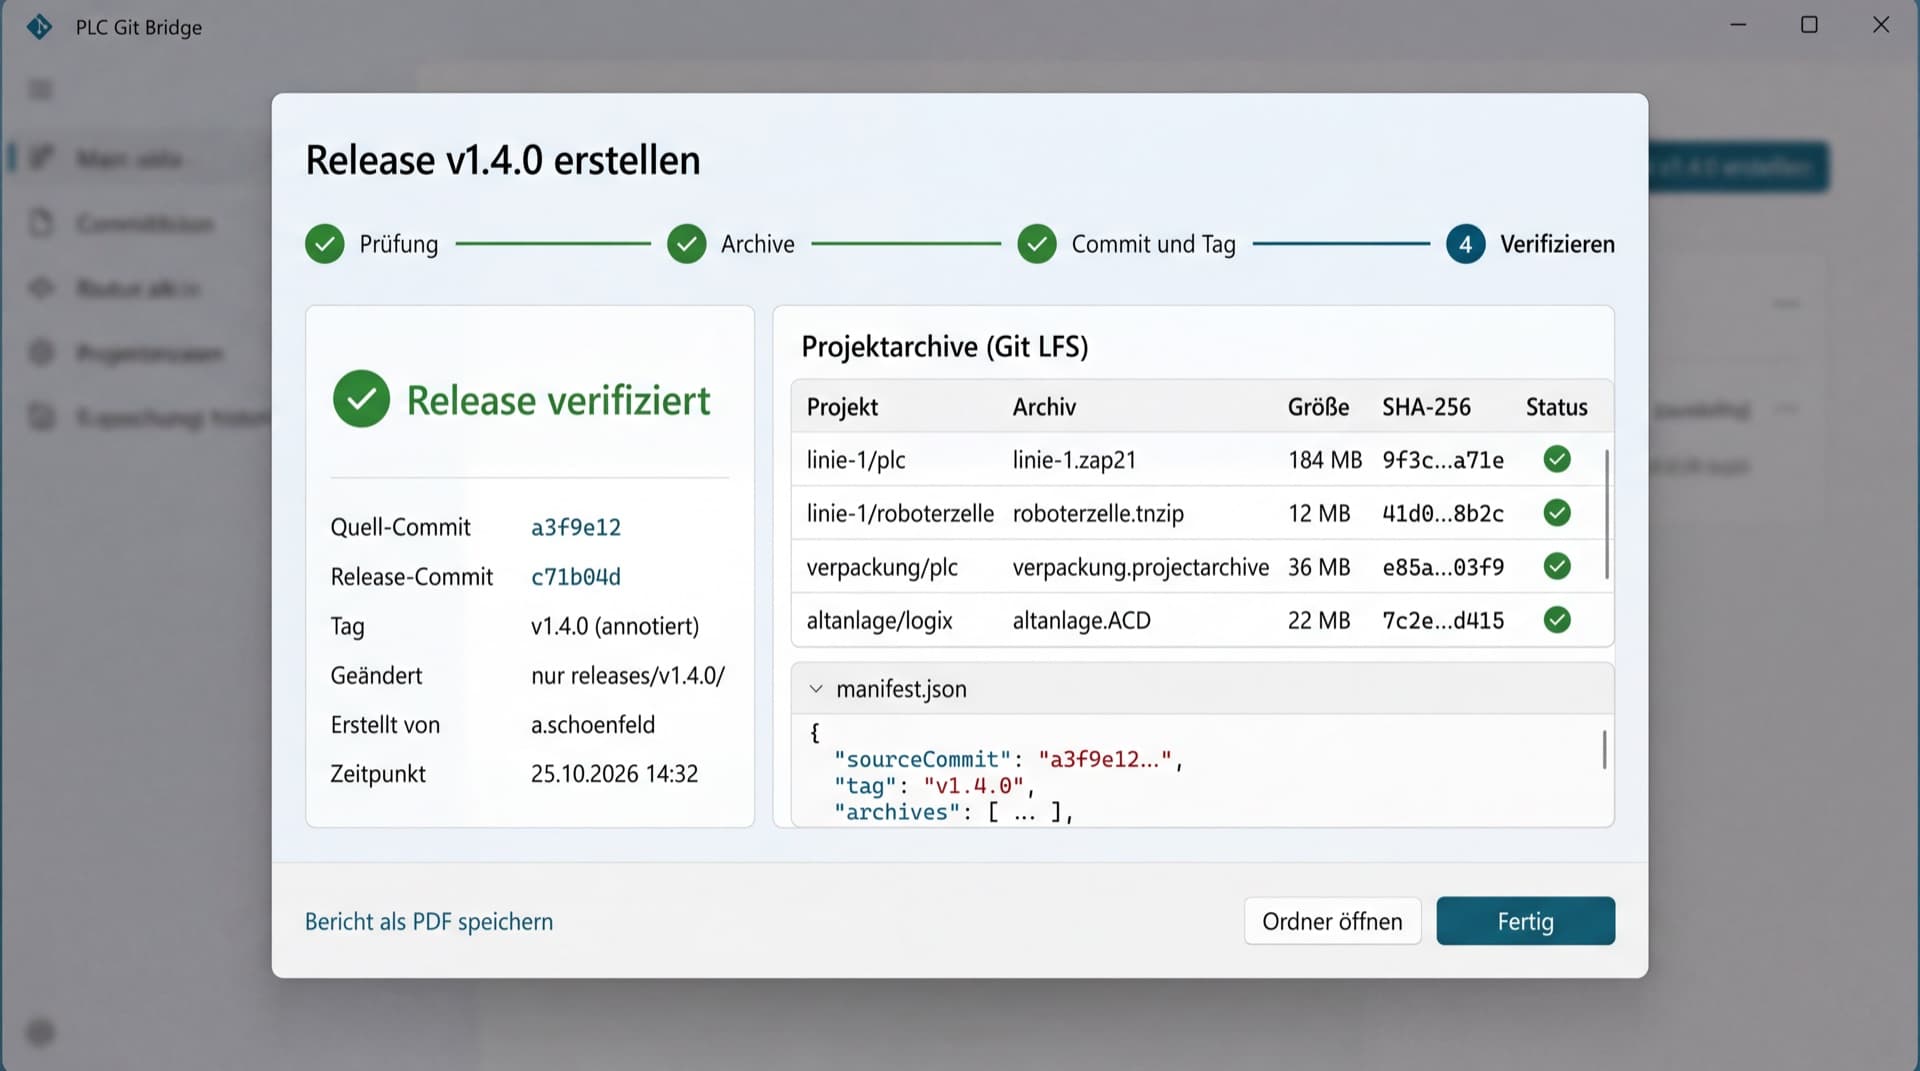
Task: Select archive name verpackung.projectarchive
Action: click(x=1141, y=567)
